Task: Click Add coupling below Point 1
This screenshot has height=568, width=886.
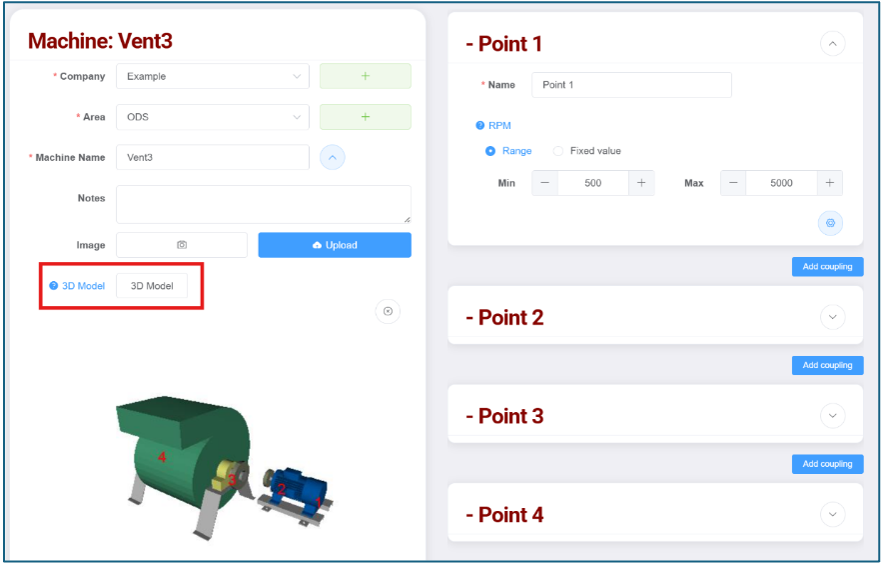Action: click(827, 266)
